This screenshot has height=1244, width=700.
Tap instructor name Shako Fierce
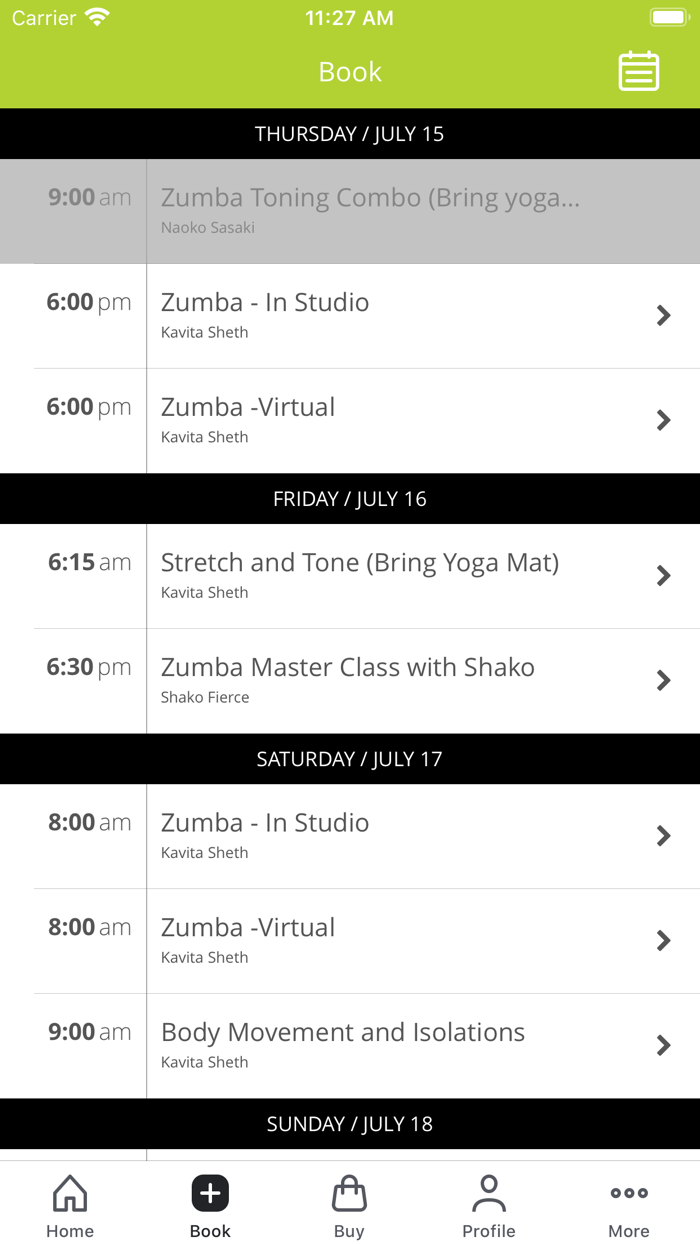click(x=204, y=697)
